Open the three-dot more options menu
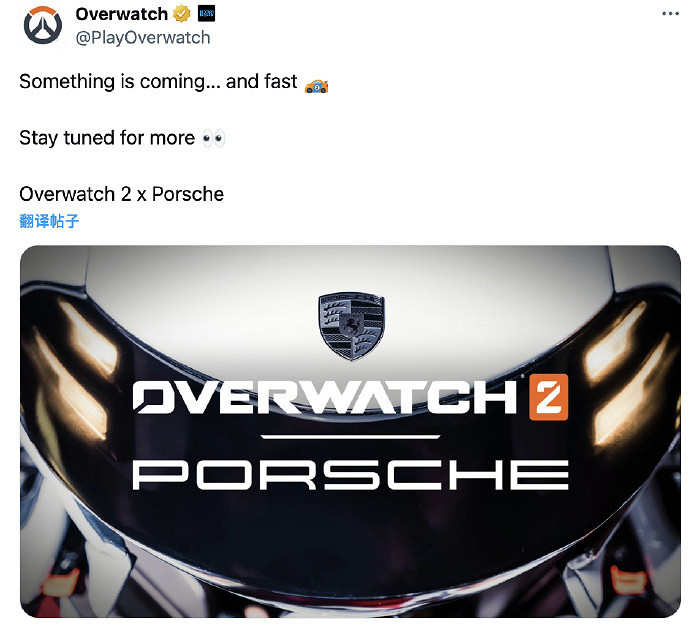Image resolution: width=690 pixels, height=629 pixels. (670, 14)
